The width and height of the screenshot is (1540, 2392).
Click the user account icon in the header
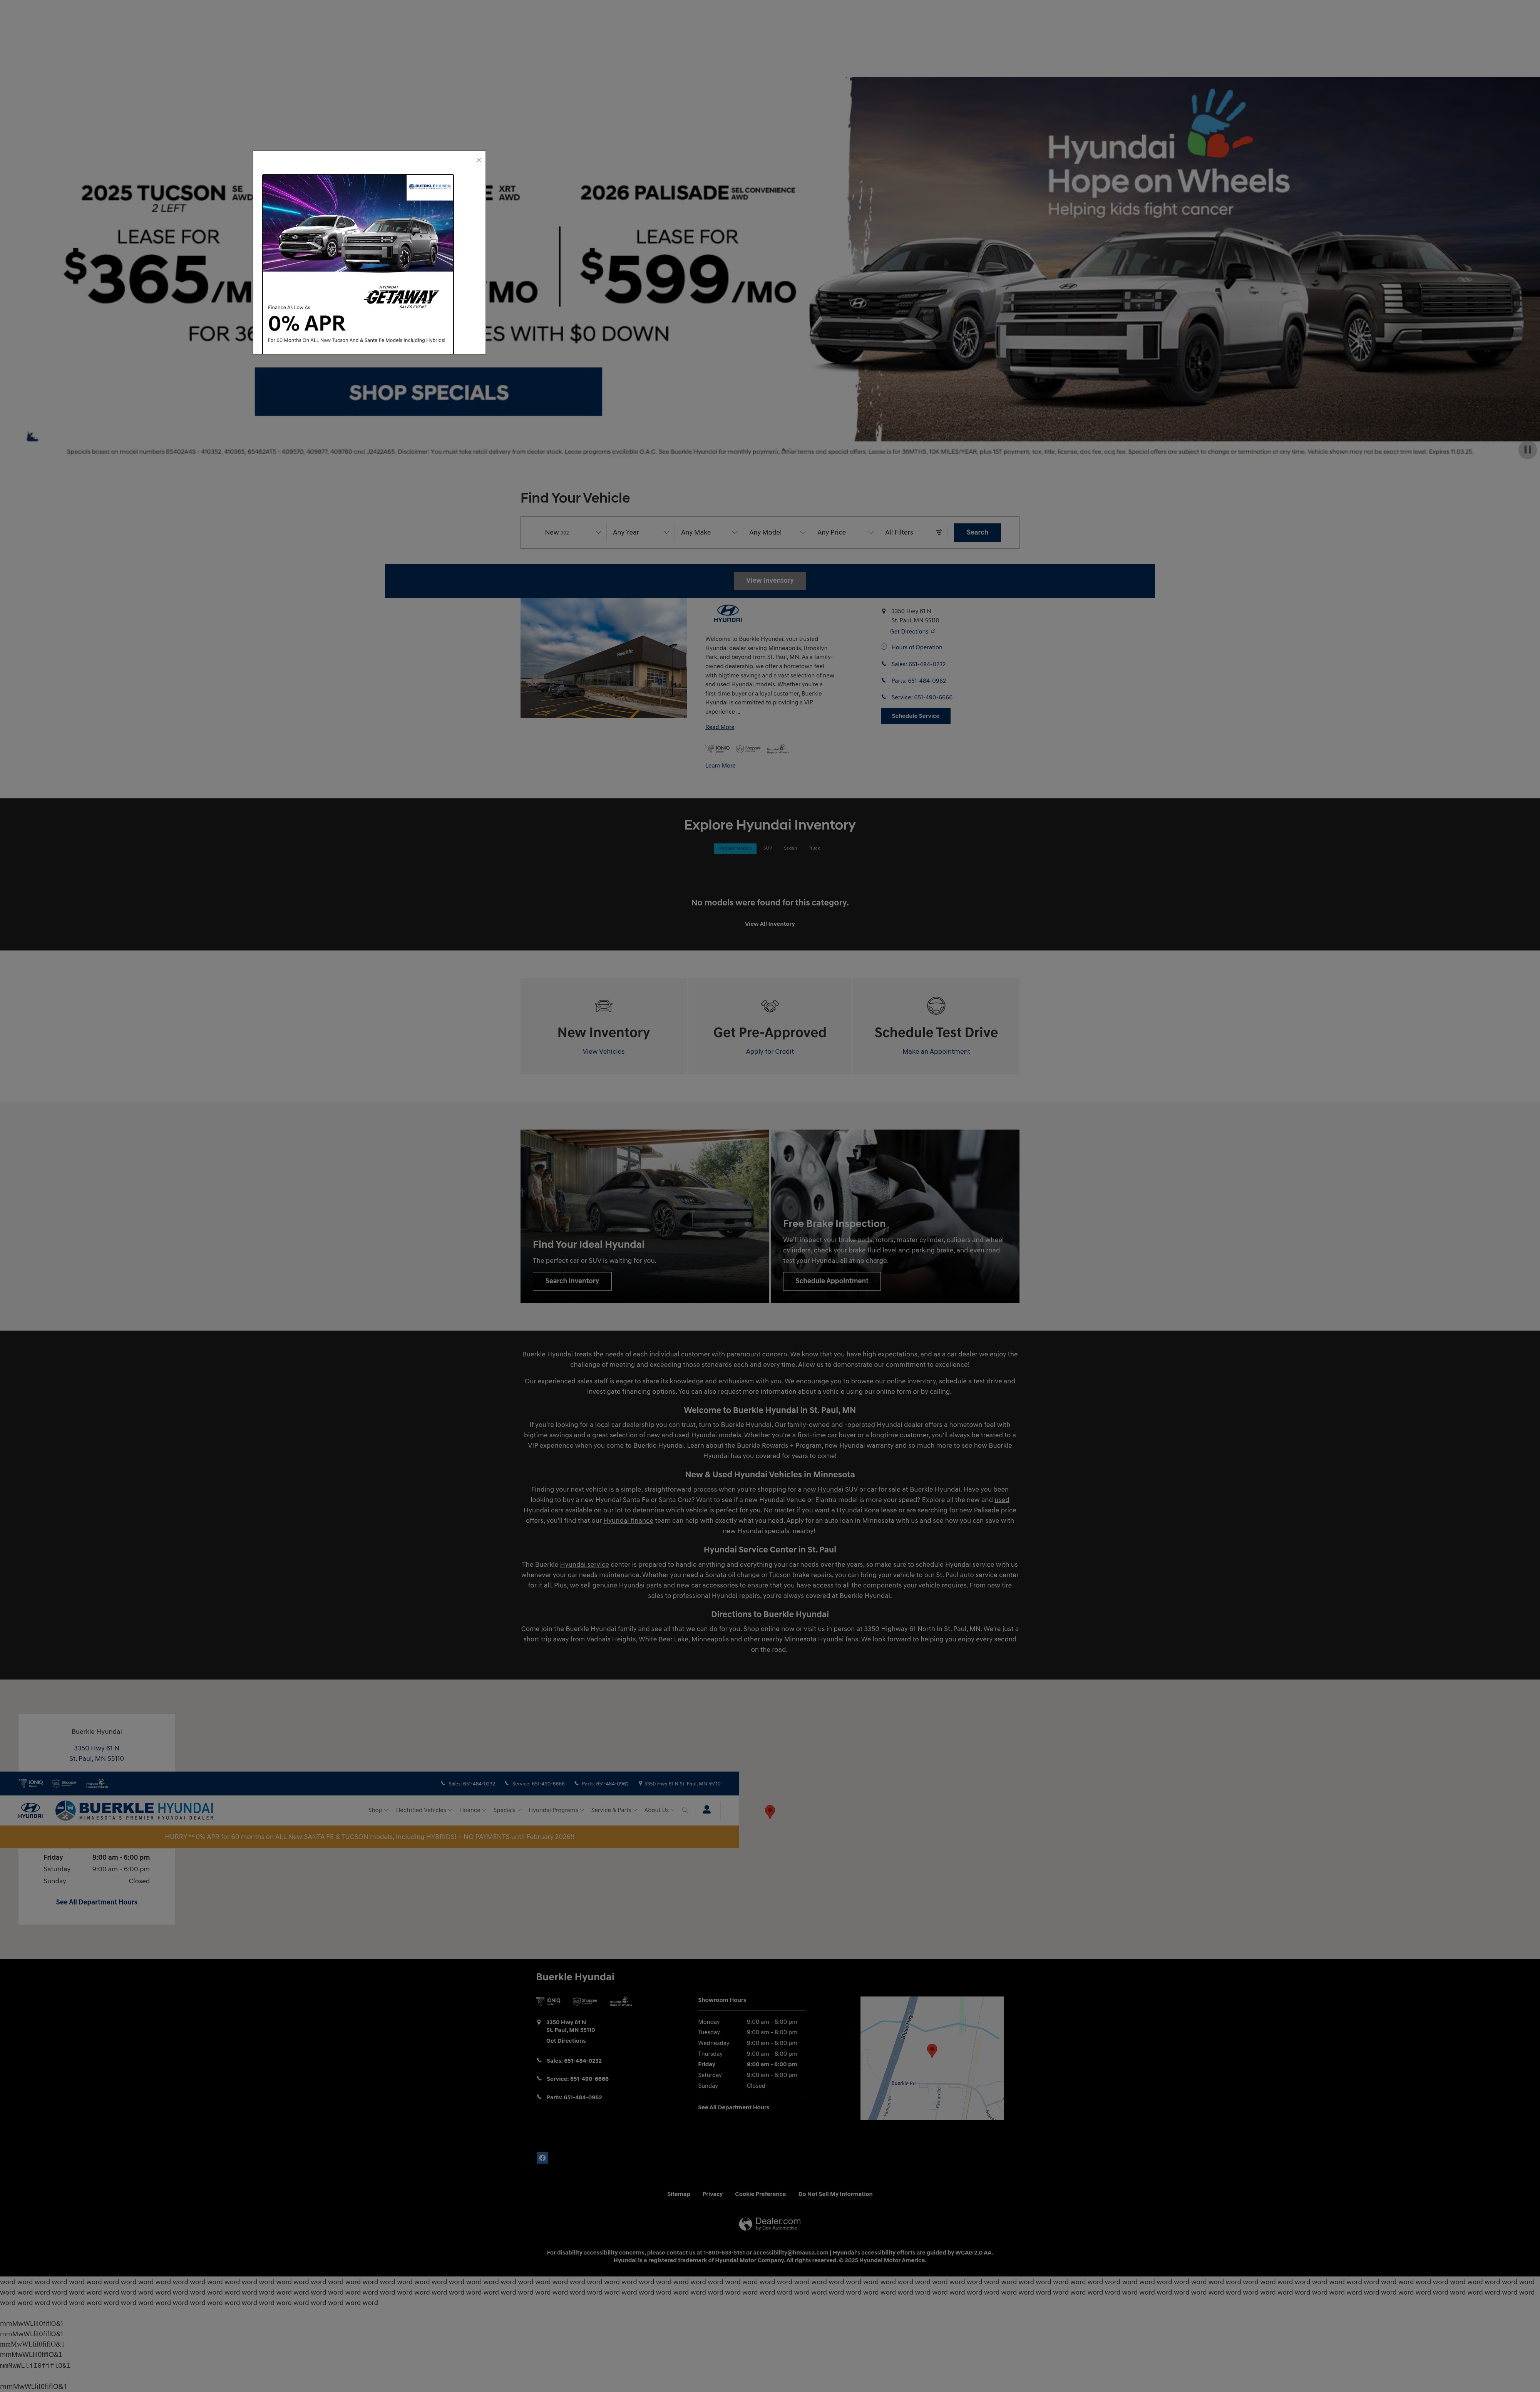pos(707,1810)
